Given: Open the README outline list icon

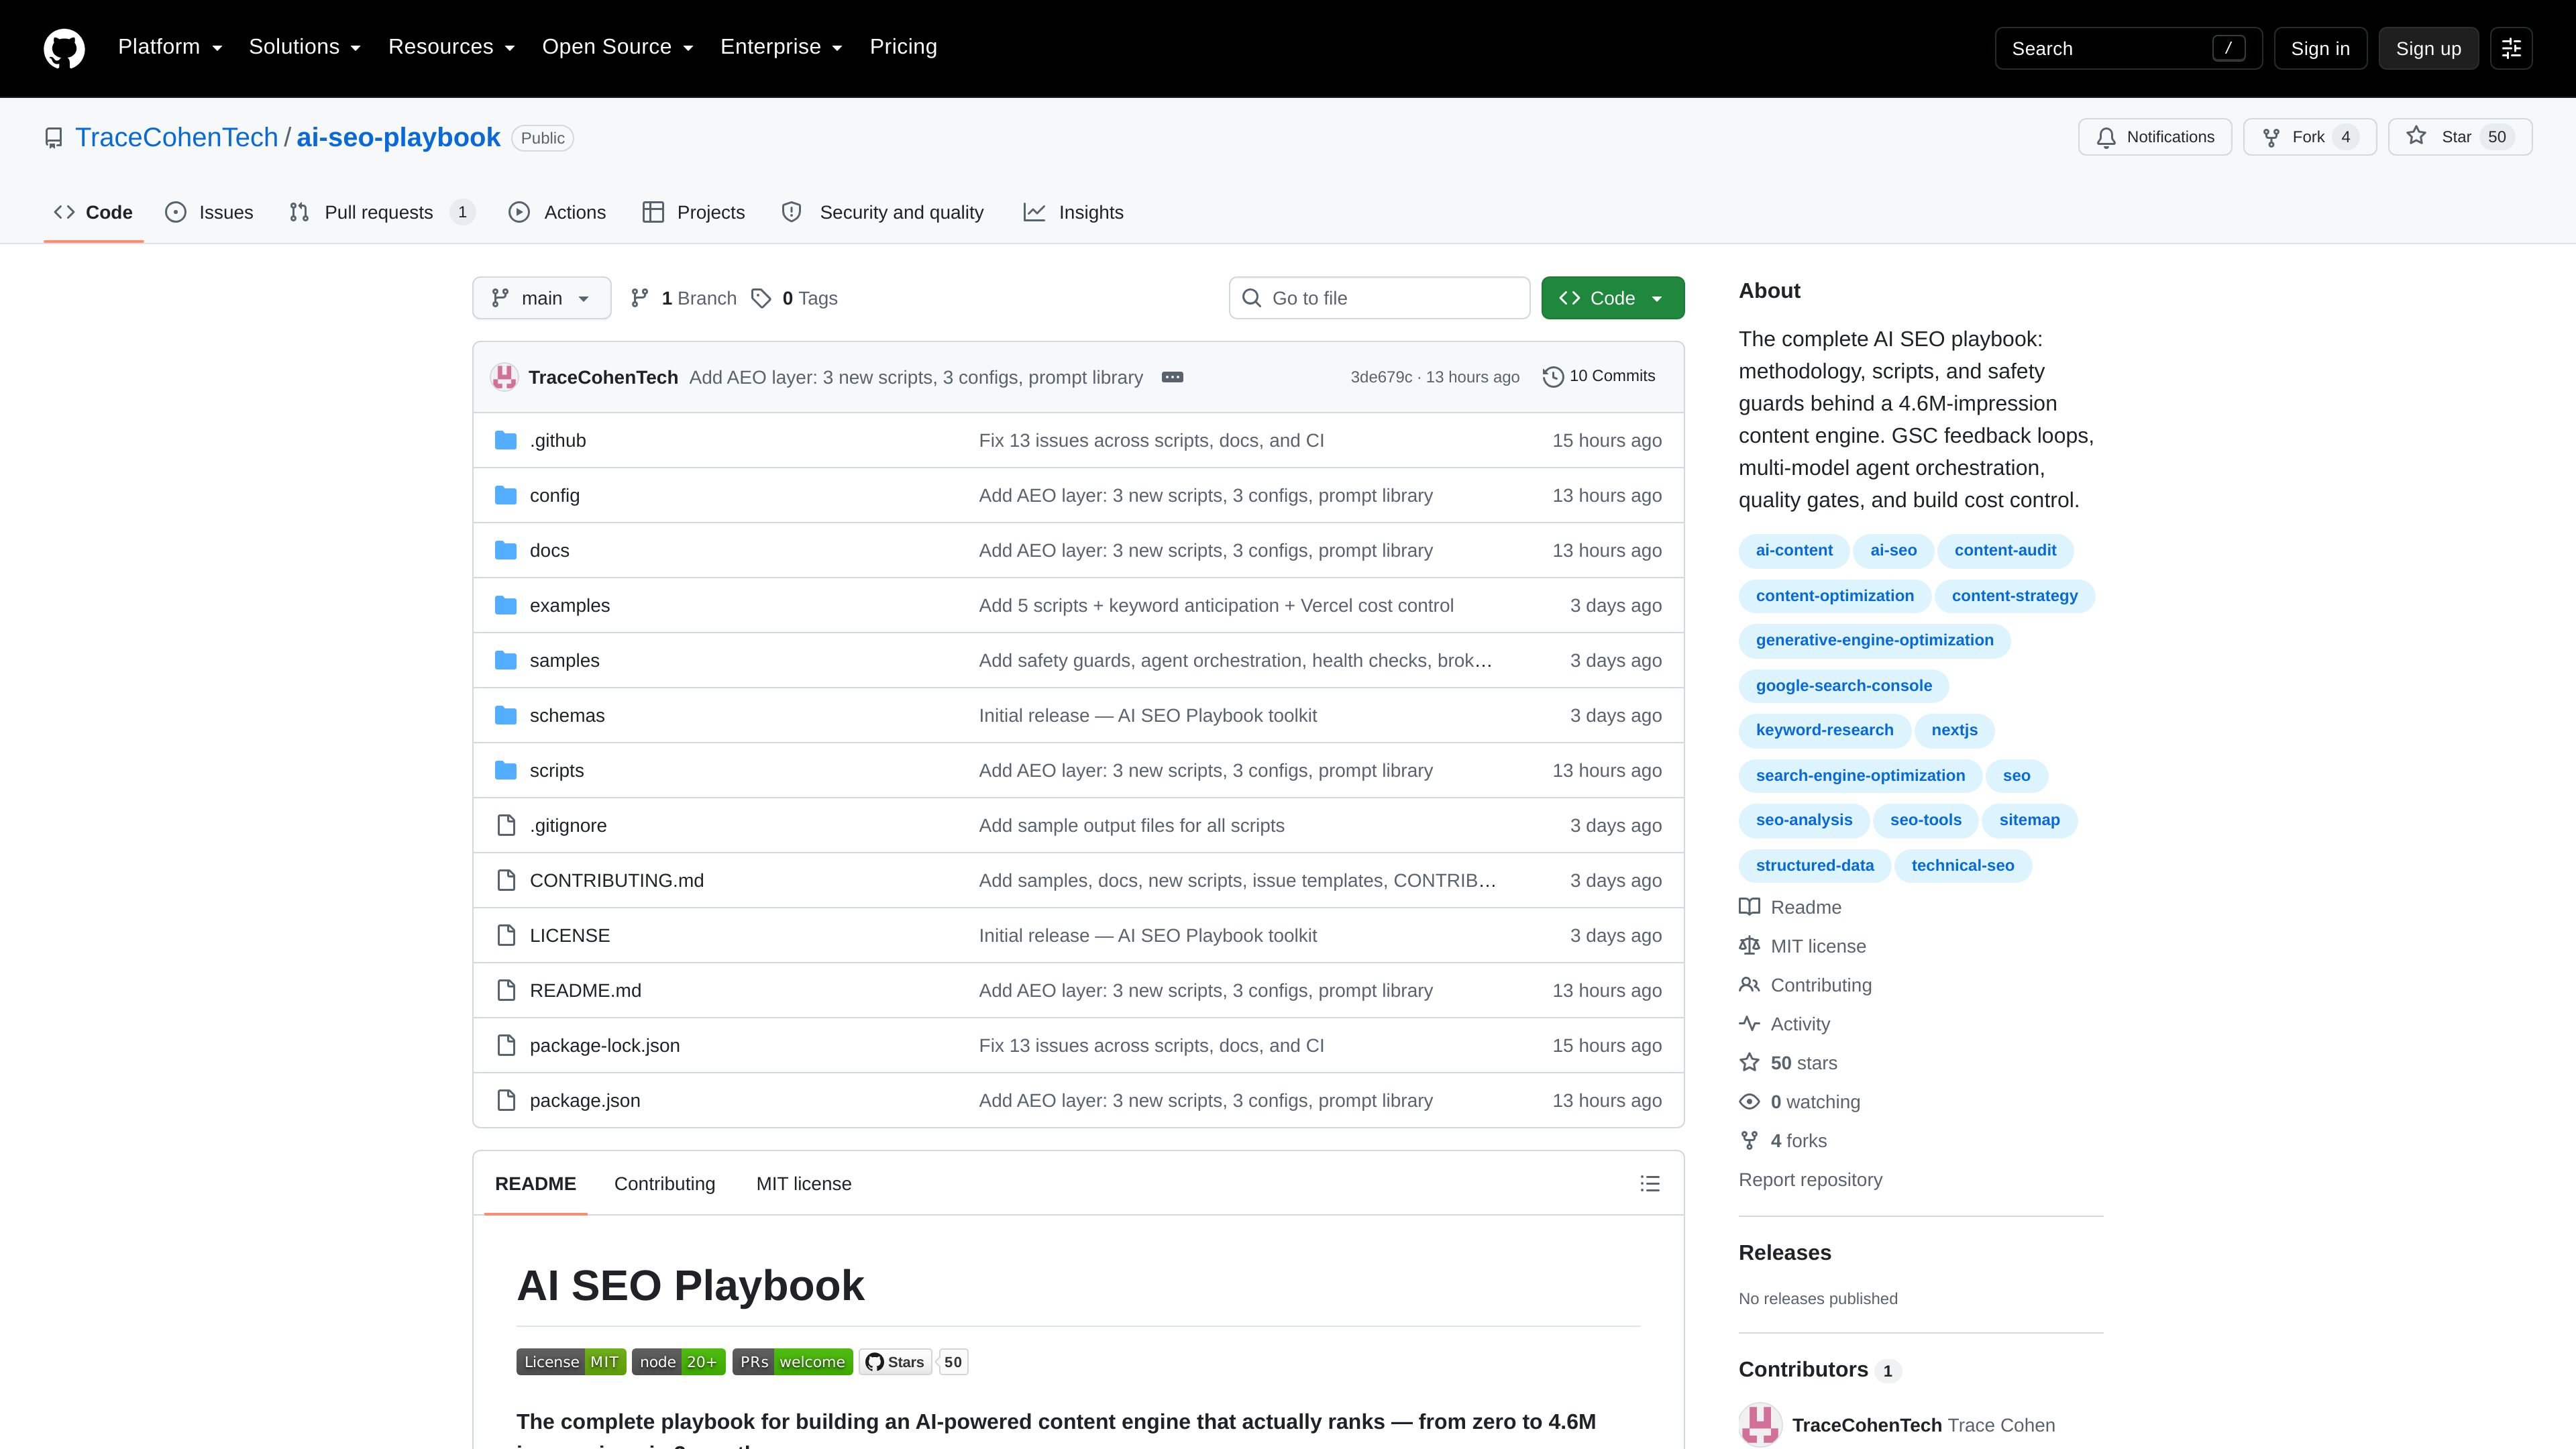Looking at the screenshot, I should [1650, 1183].
